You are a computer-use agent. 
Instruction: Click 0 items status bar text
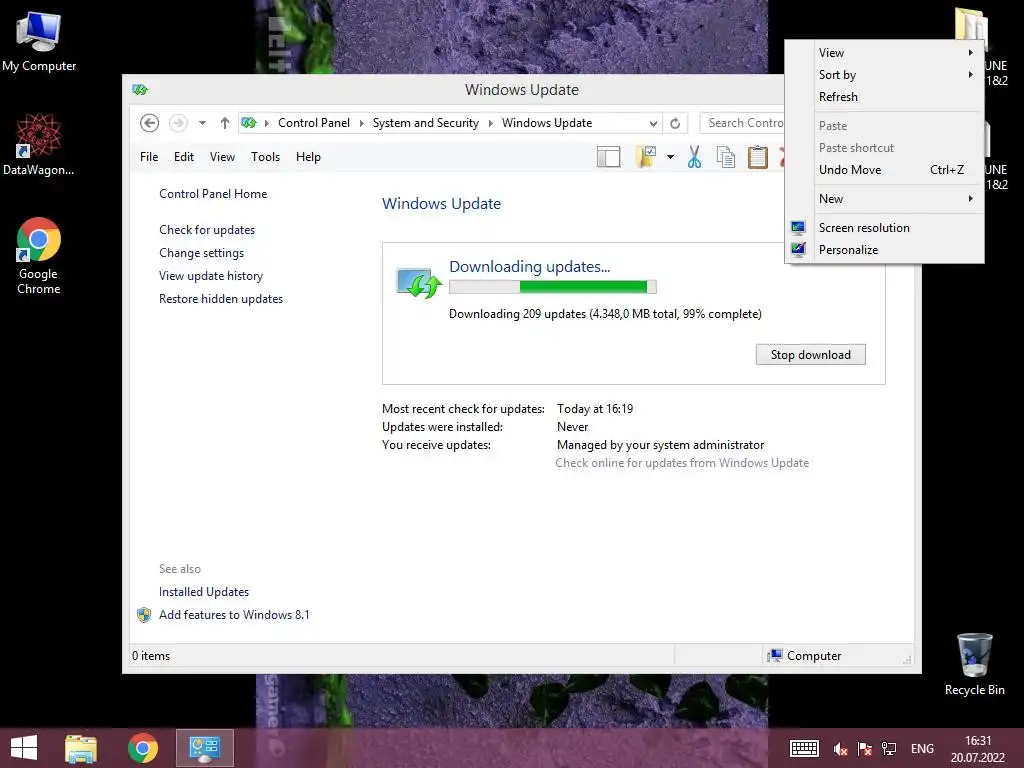tap(151, 656)
